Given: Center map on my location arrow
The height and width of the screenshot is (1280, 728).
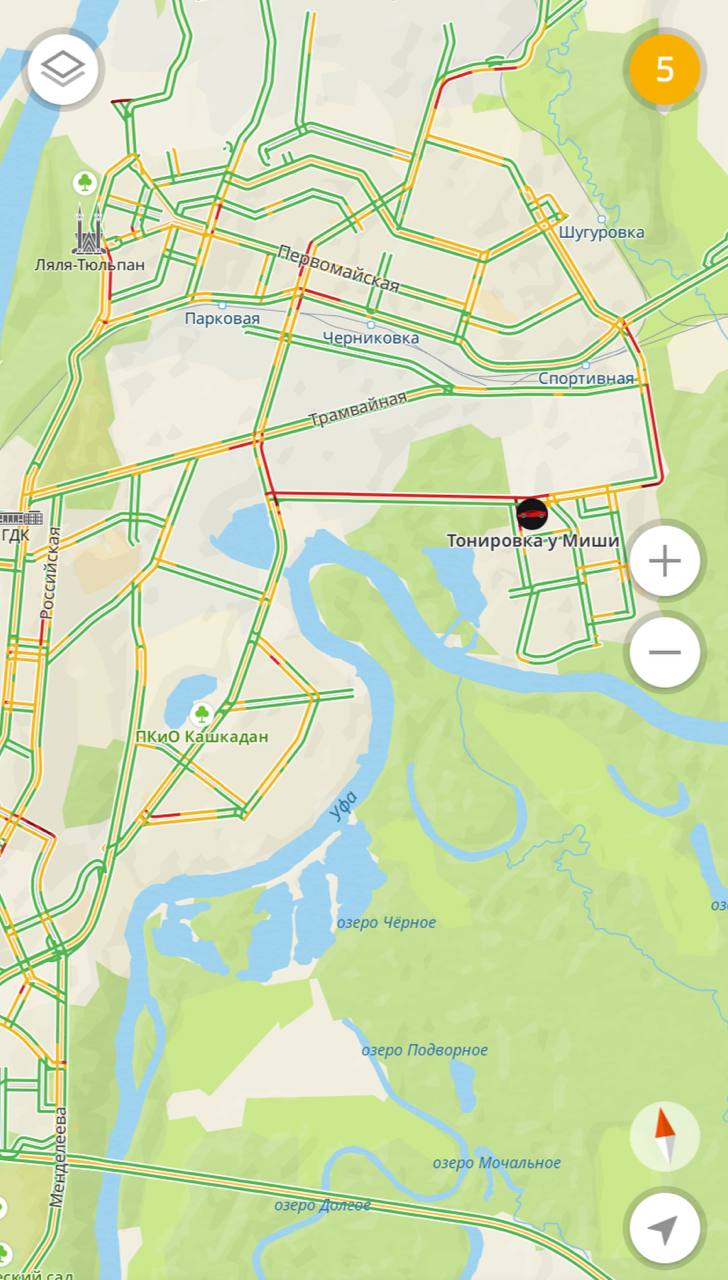Looking at the screenshot, I should (664, 1228).
